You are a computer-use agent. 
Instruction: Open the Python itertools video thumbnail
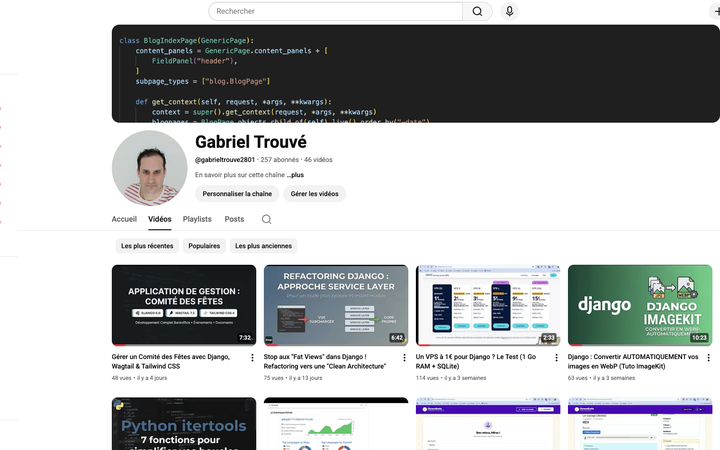(184, 424)
